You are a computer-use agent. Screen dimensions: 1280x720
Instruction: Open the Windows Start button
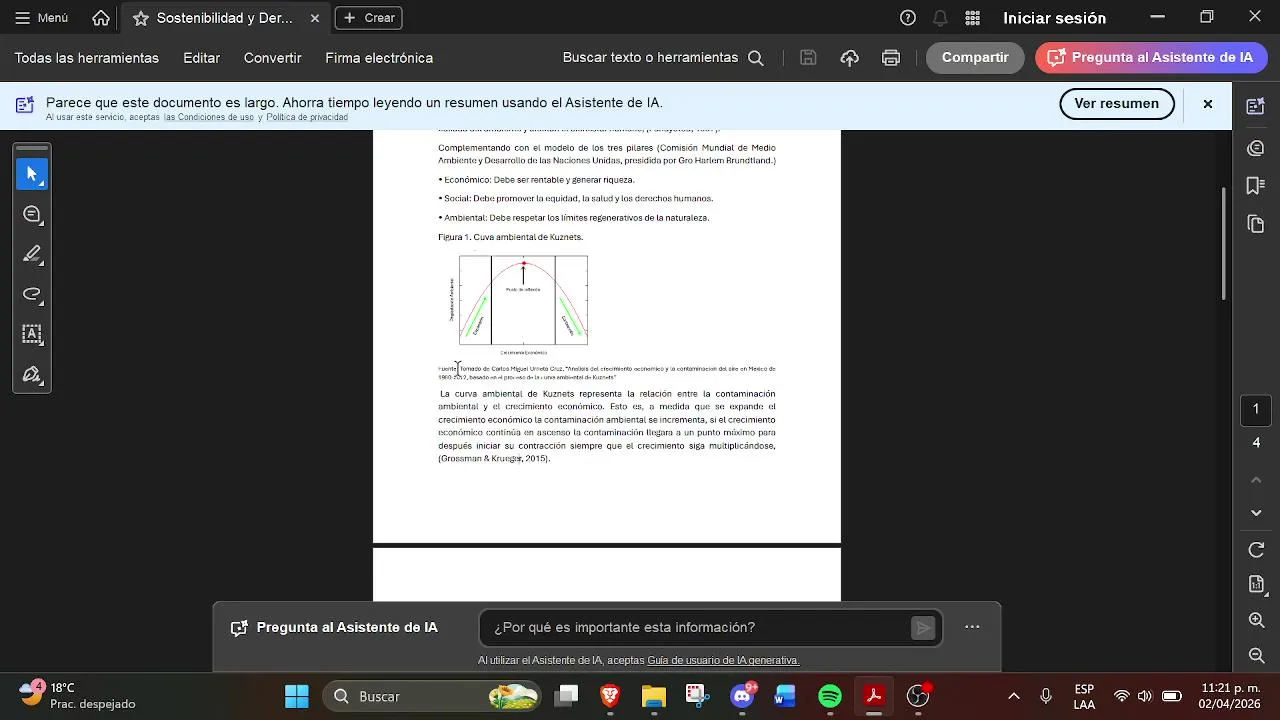[297, 696]
